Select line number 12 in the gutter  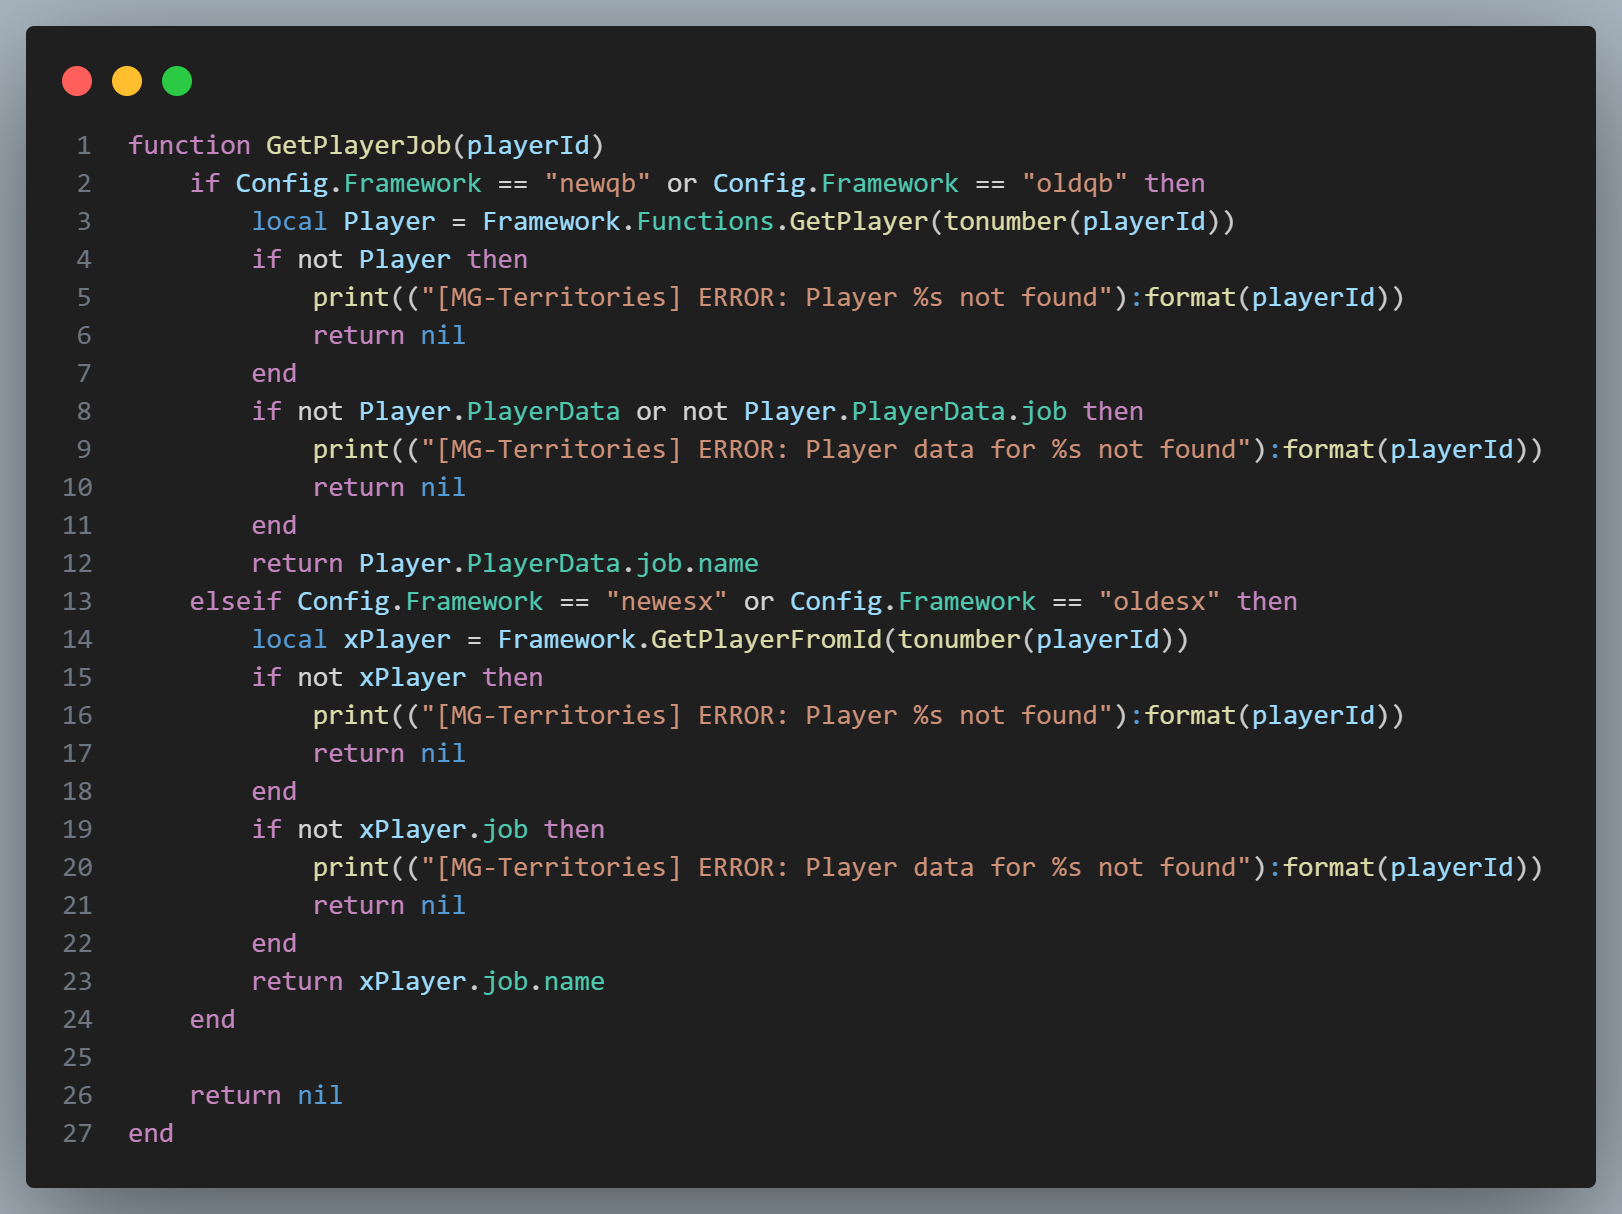coord(77,564)
